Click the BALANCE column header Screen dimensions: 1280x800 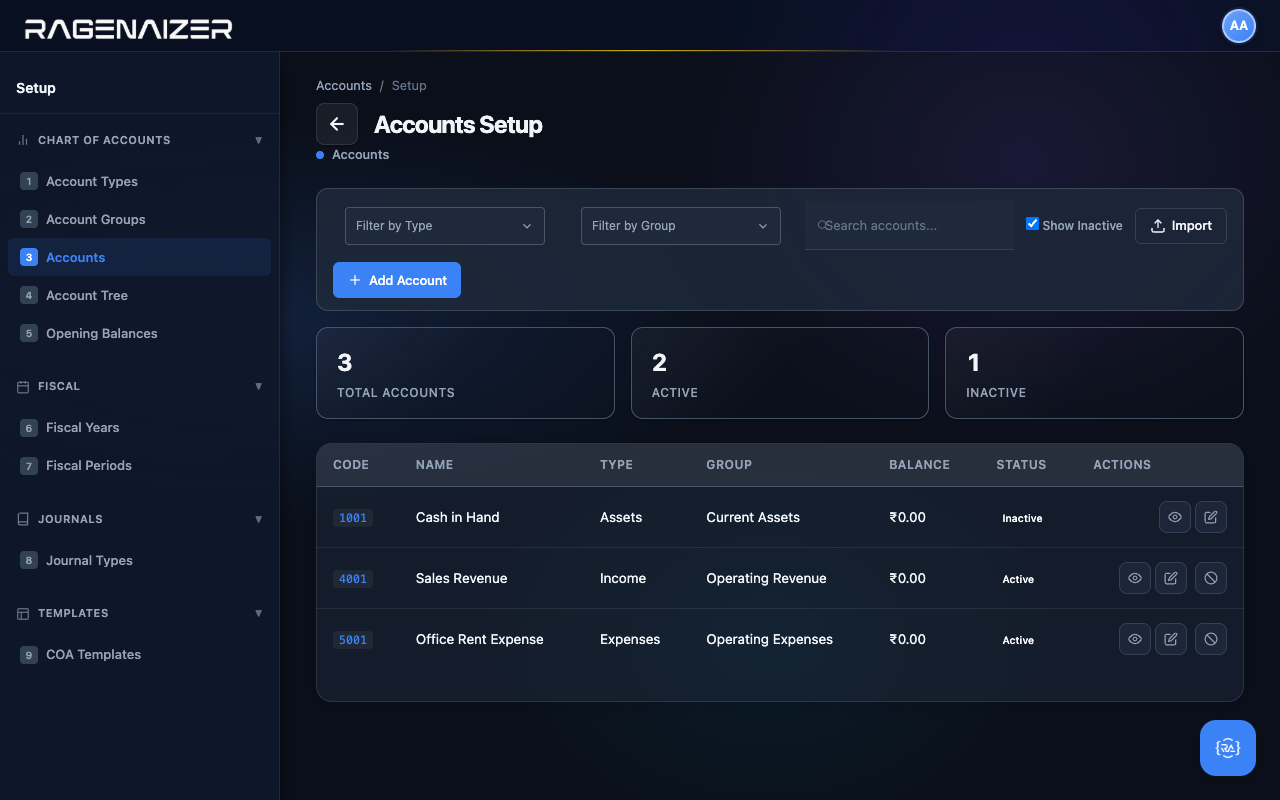click(919, 465)
